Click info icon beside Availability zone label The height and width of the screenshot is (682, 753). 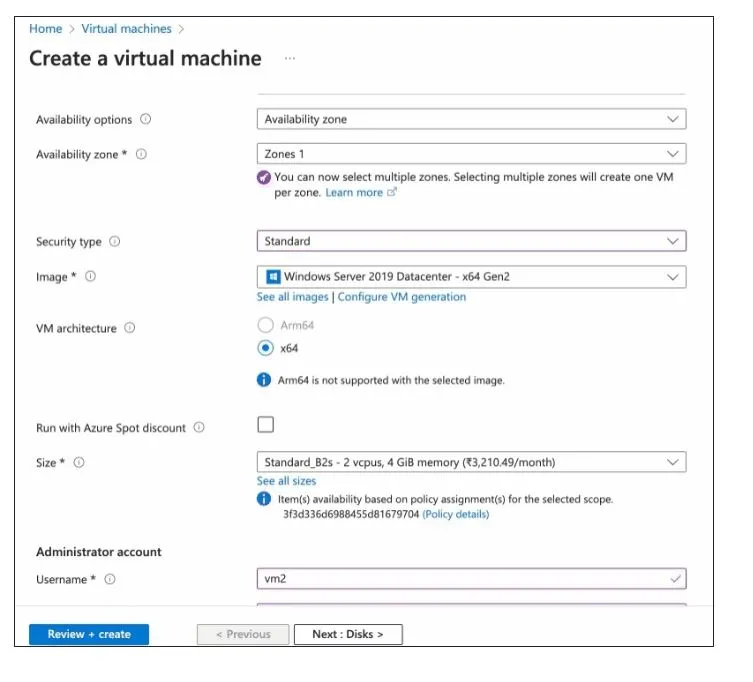141,154
